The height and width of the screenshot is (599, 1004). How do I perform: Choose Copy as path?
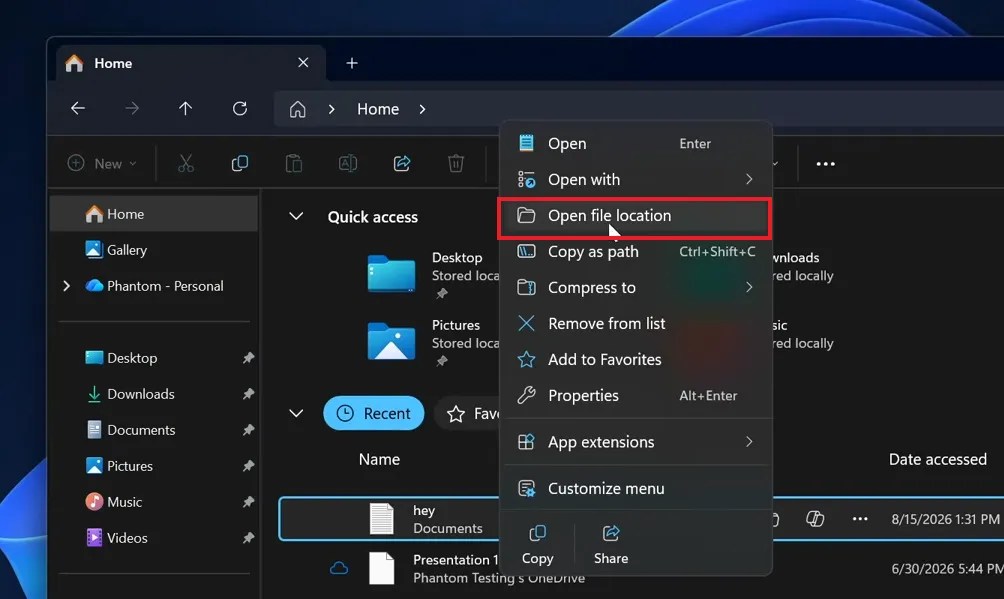pos(635,252)
